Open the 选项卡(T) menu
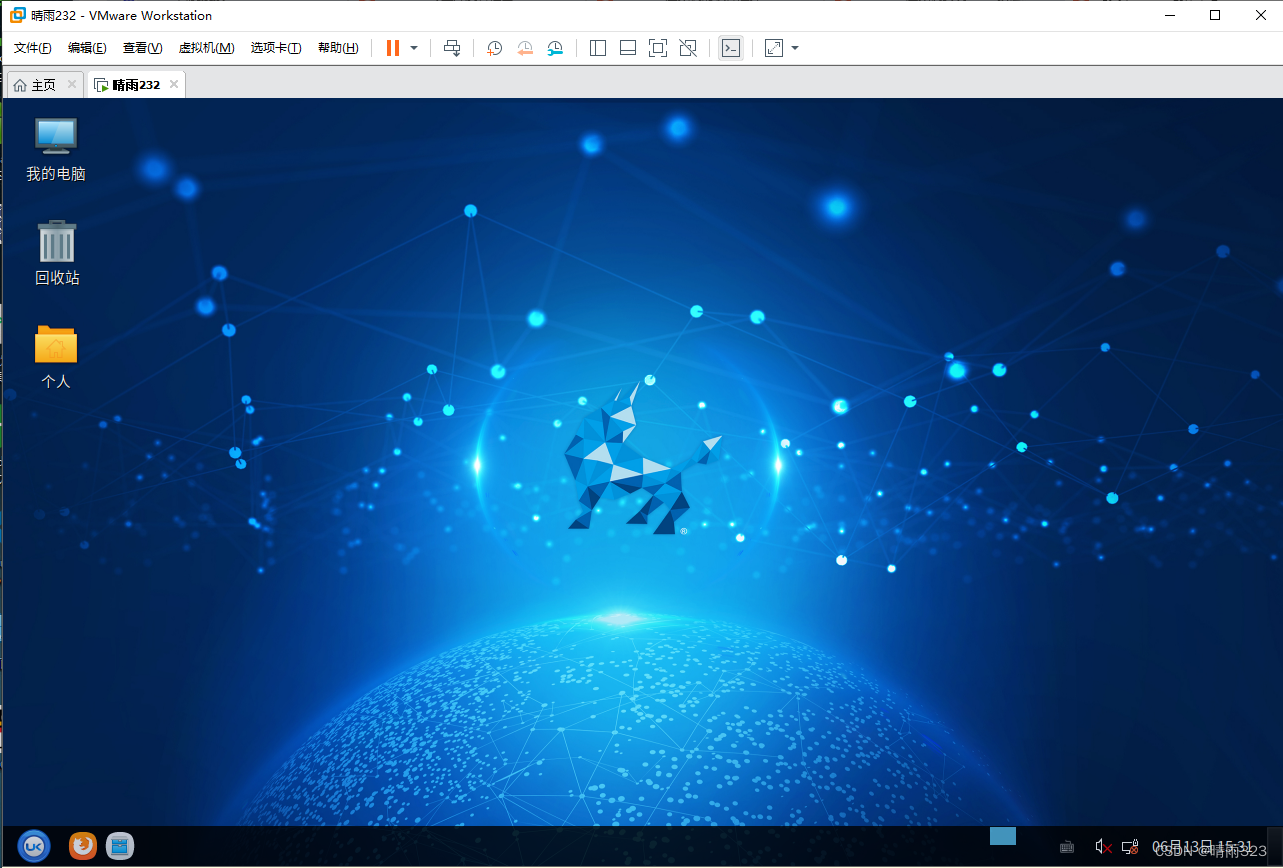 pyautogui.click(x=276, y=48)
